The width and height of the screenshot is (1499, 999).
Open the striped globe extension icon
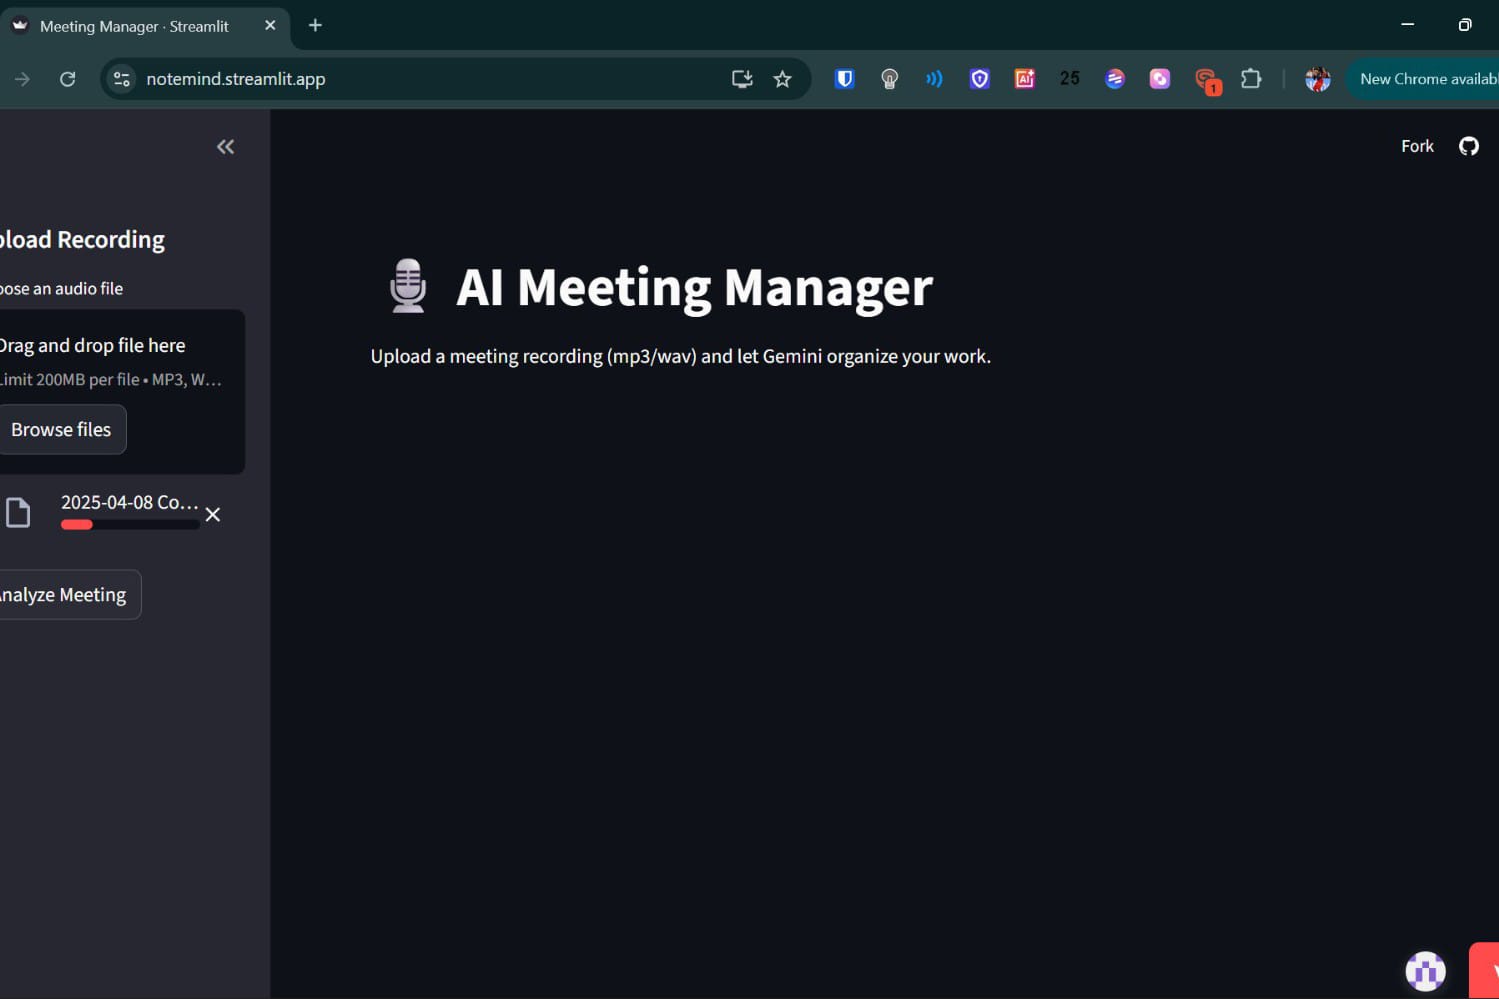pyautogui.click(x=1115, y=79)
